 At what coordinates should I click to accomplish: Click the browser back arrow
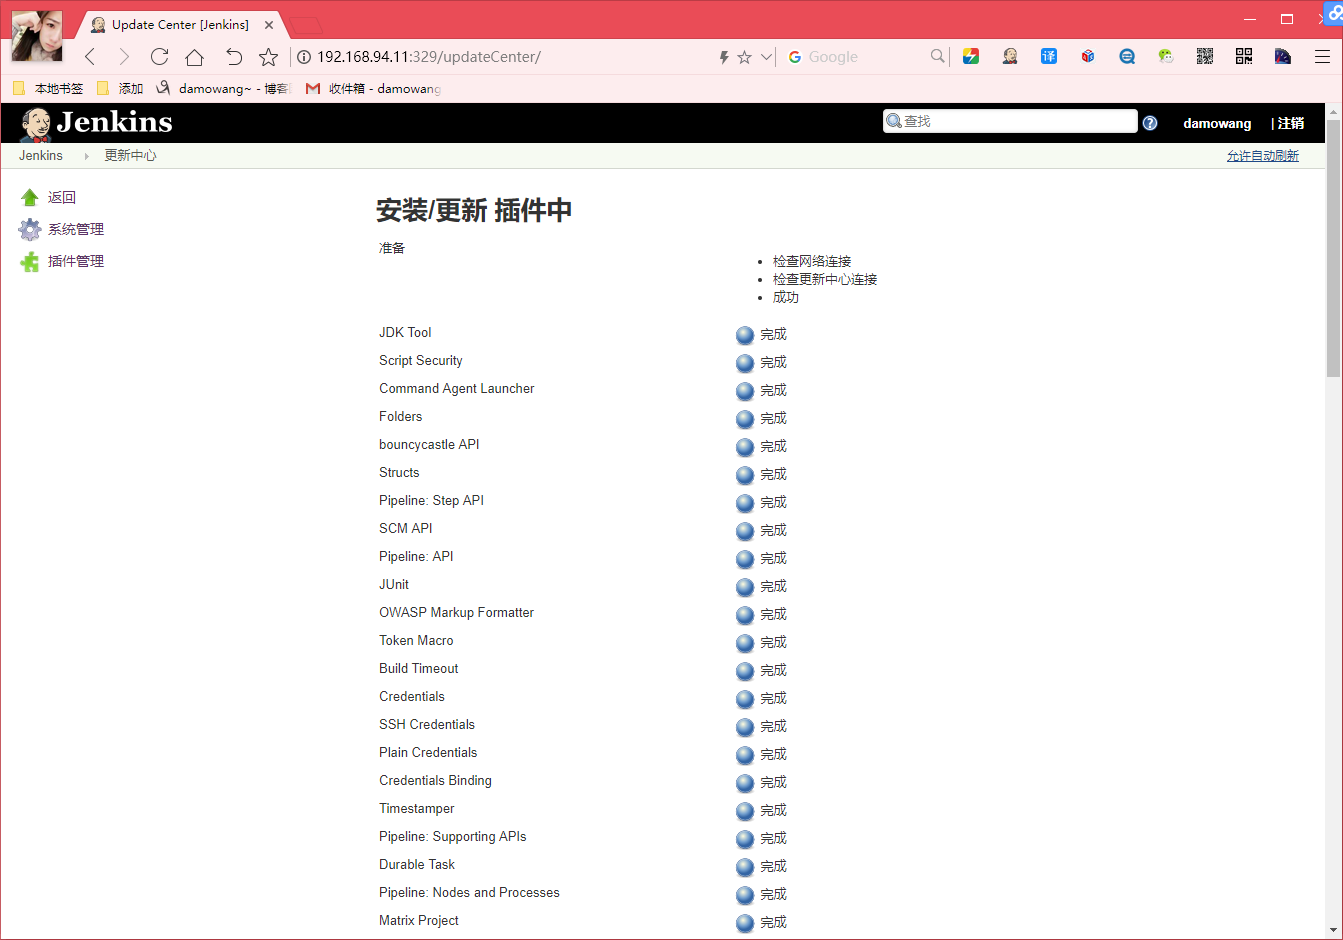point(90,57)
